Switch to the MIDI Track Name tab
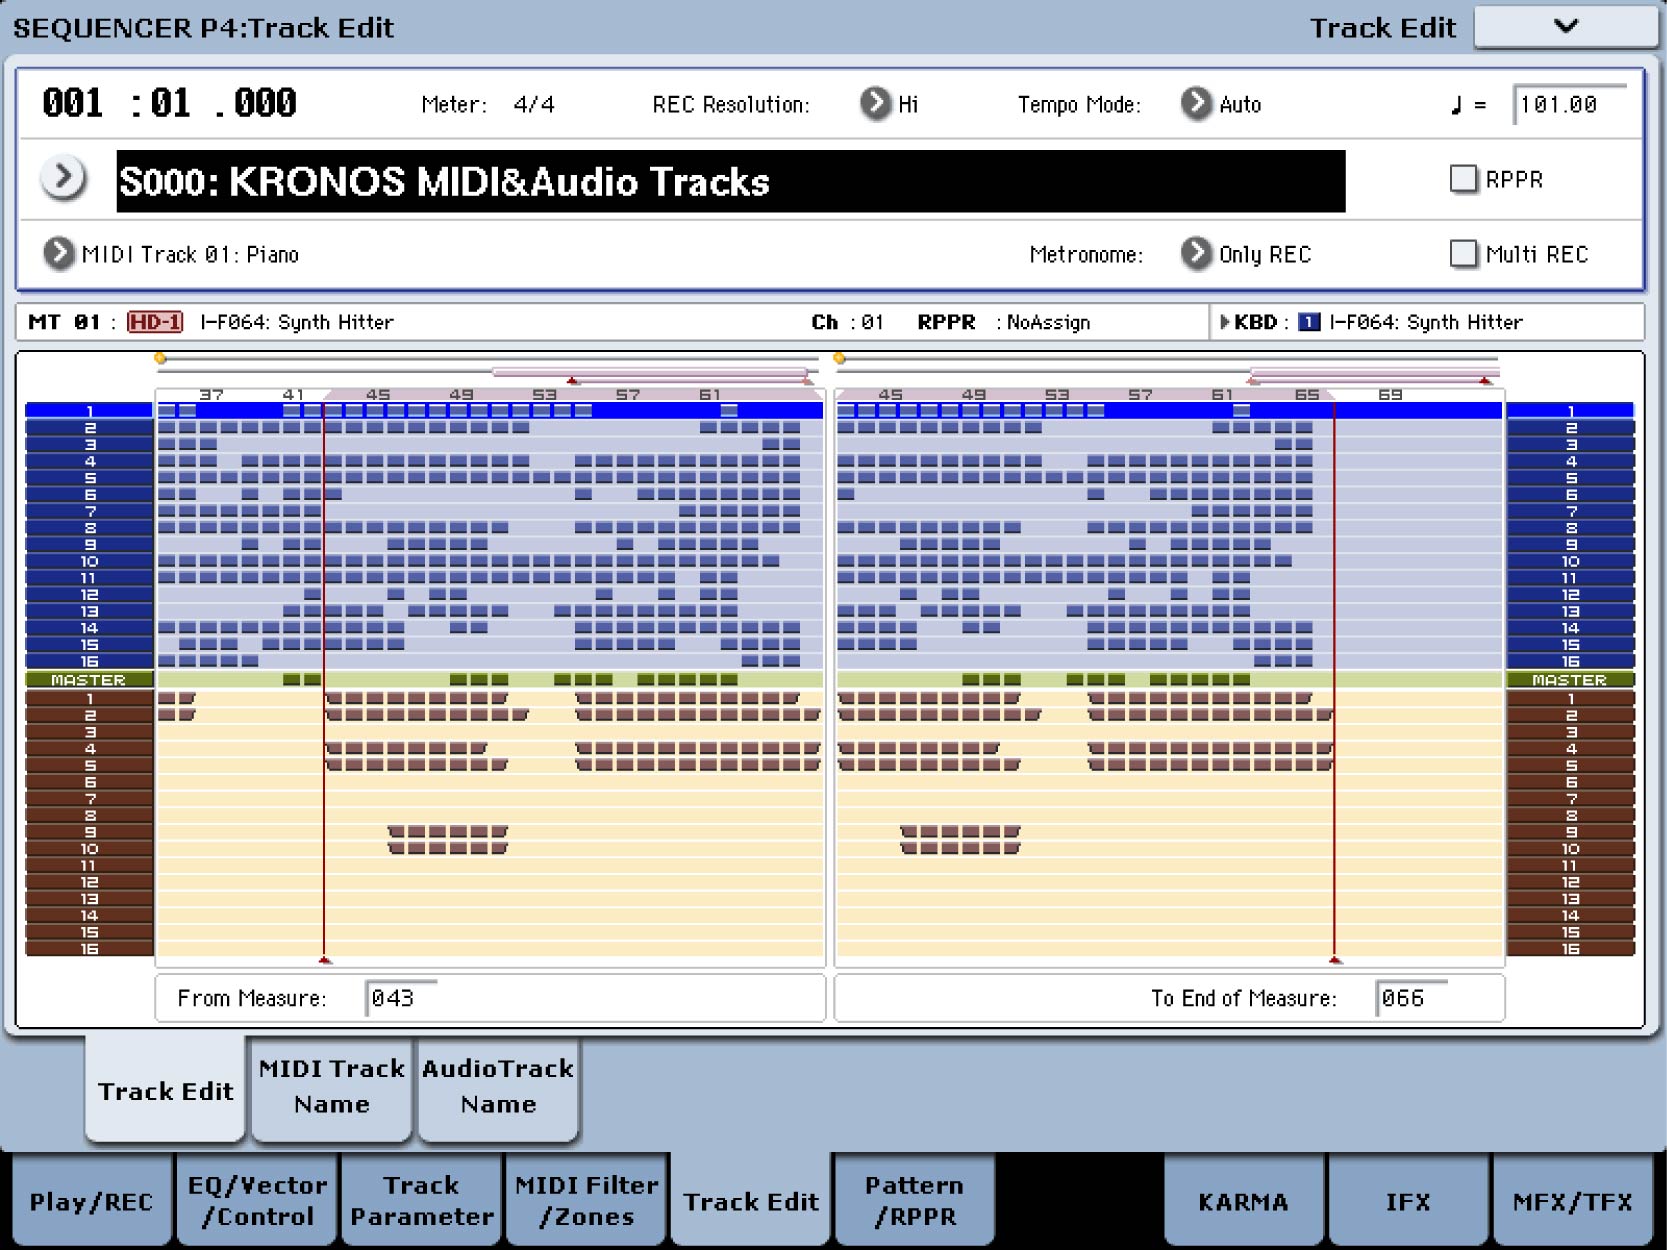The height and width of the screenshot is (1250, 1667). click(x=332, y=1087)
